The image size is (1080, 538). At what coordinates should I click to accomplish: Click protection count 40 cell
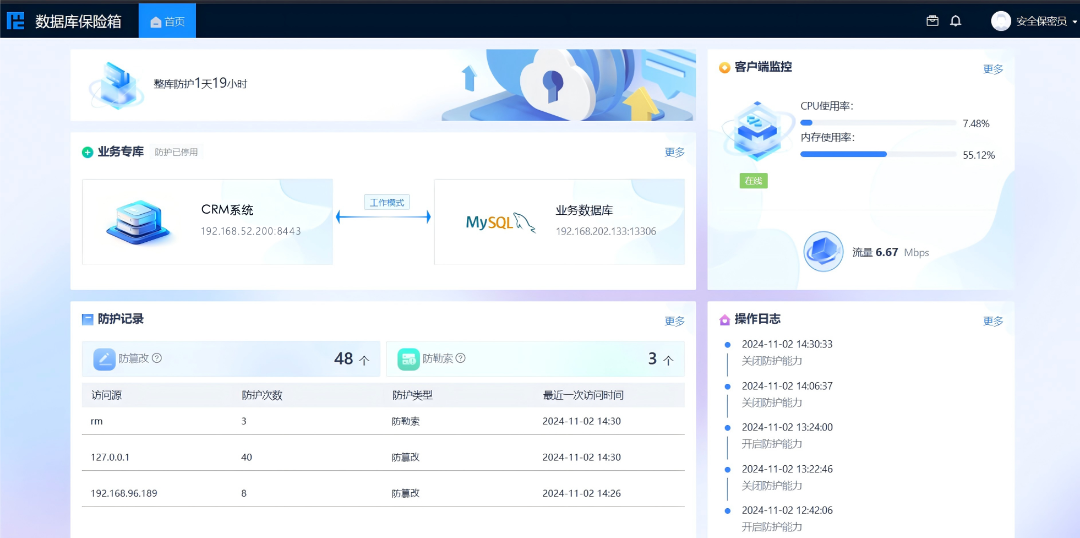click(x=247, y=457)
